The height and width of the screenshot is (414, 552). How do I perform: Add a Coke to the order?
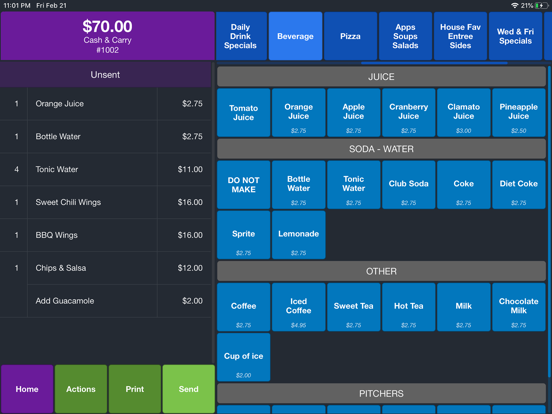coord(464,185)
